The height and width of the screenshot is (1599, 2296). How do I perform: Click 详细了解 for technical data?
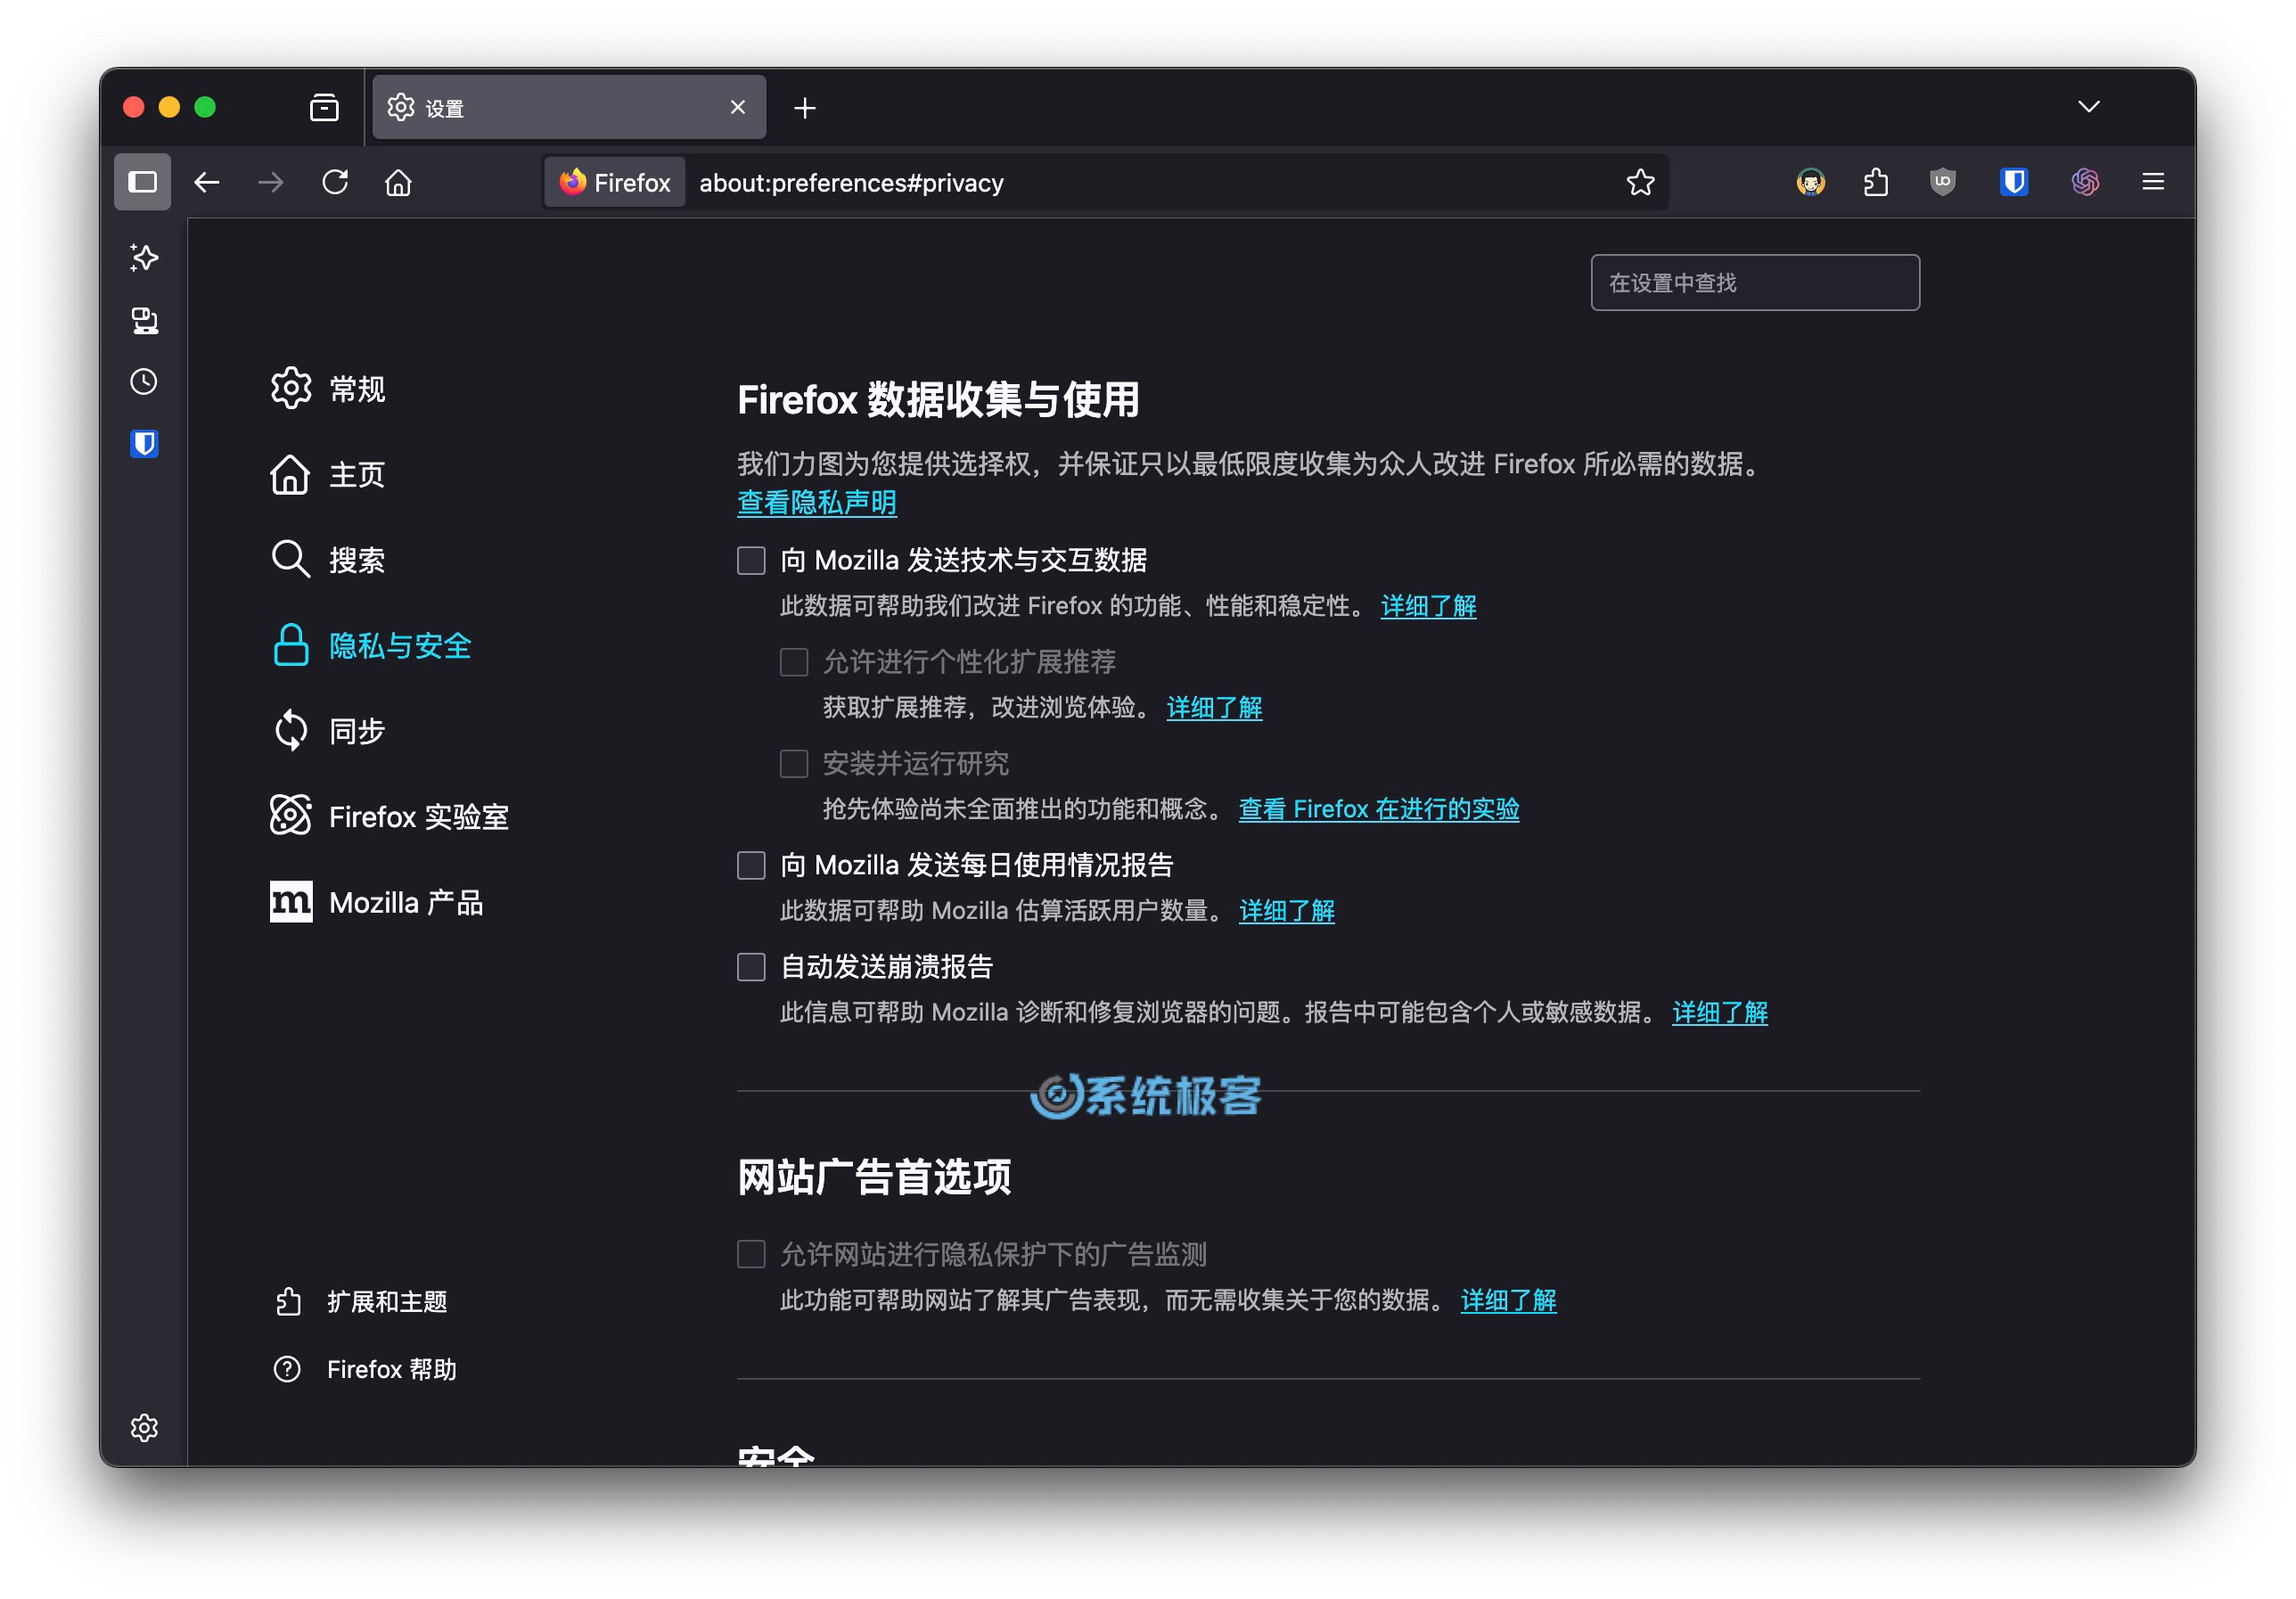click(1428, 606)
